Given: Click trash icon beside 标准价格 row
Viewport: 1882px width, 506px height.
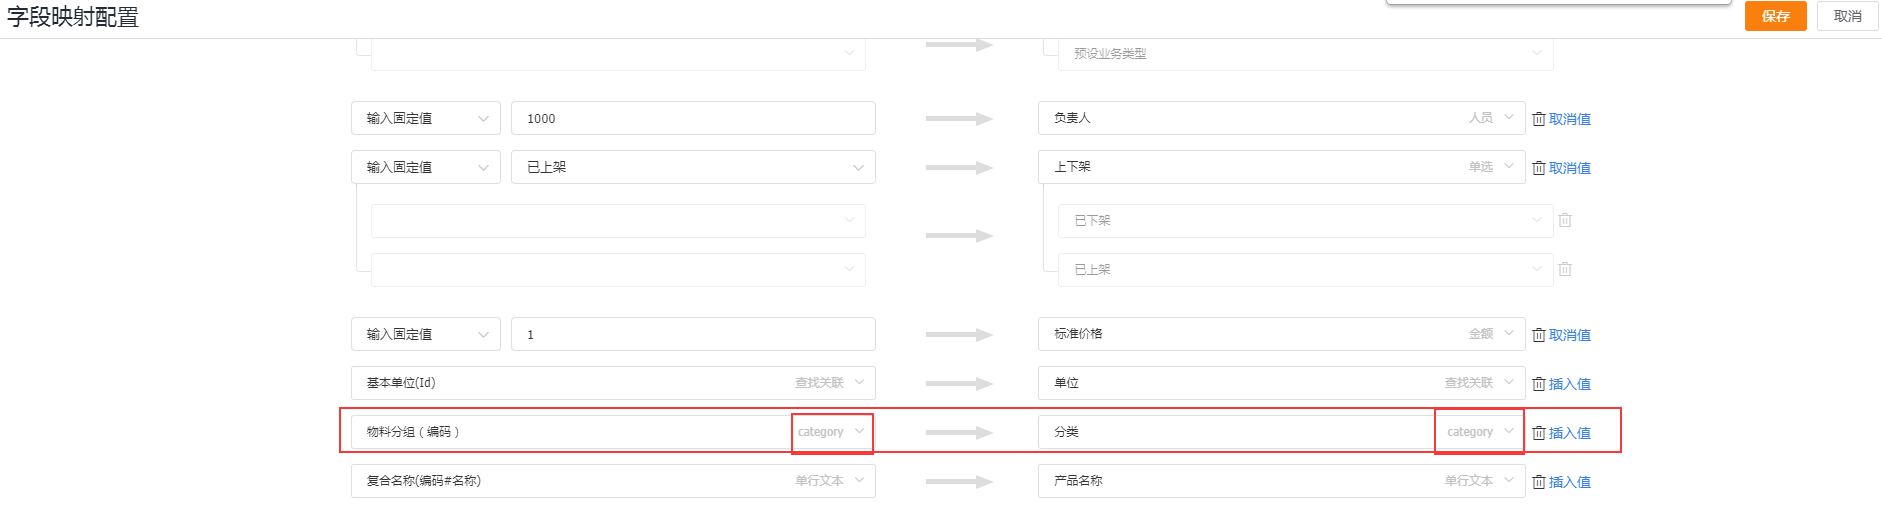Looking at the screenshot, I should [1539, 335].
